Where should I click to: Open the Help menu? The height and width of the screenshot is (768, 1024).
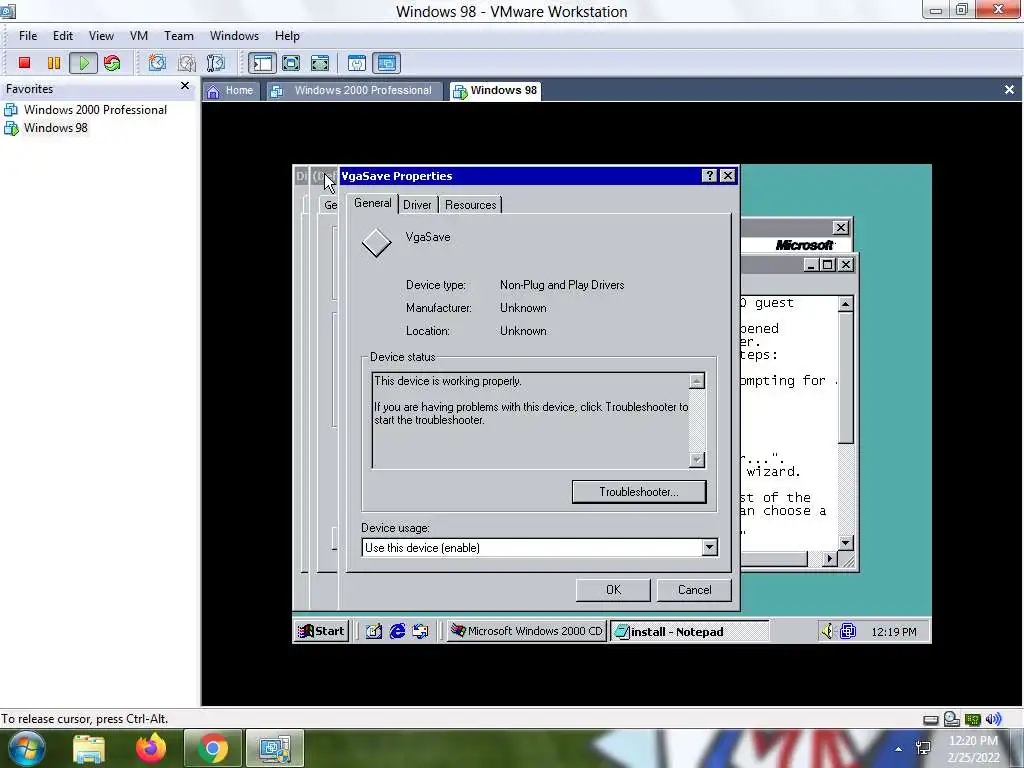(x=287, y=36)
